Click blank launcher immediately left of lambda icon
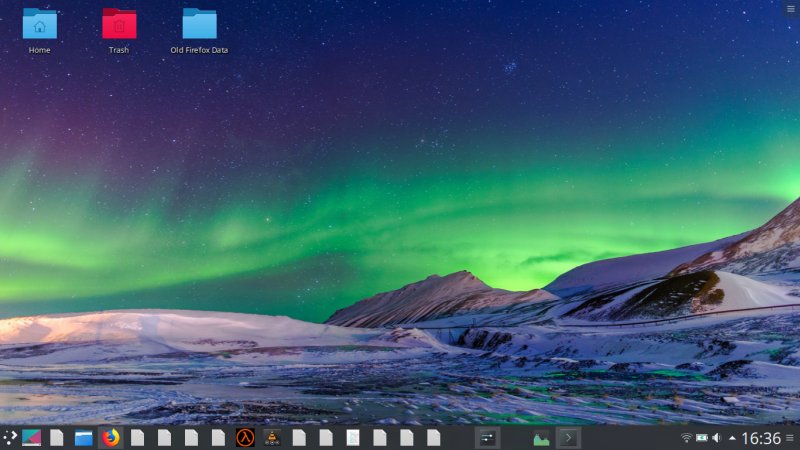Viewport: 800px width, 450px height. tap(218, 438)
